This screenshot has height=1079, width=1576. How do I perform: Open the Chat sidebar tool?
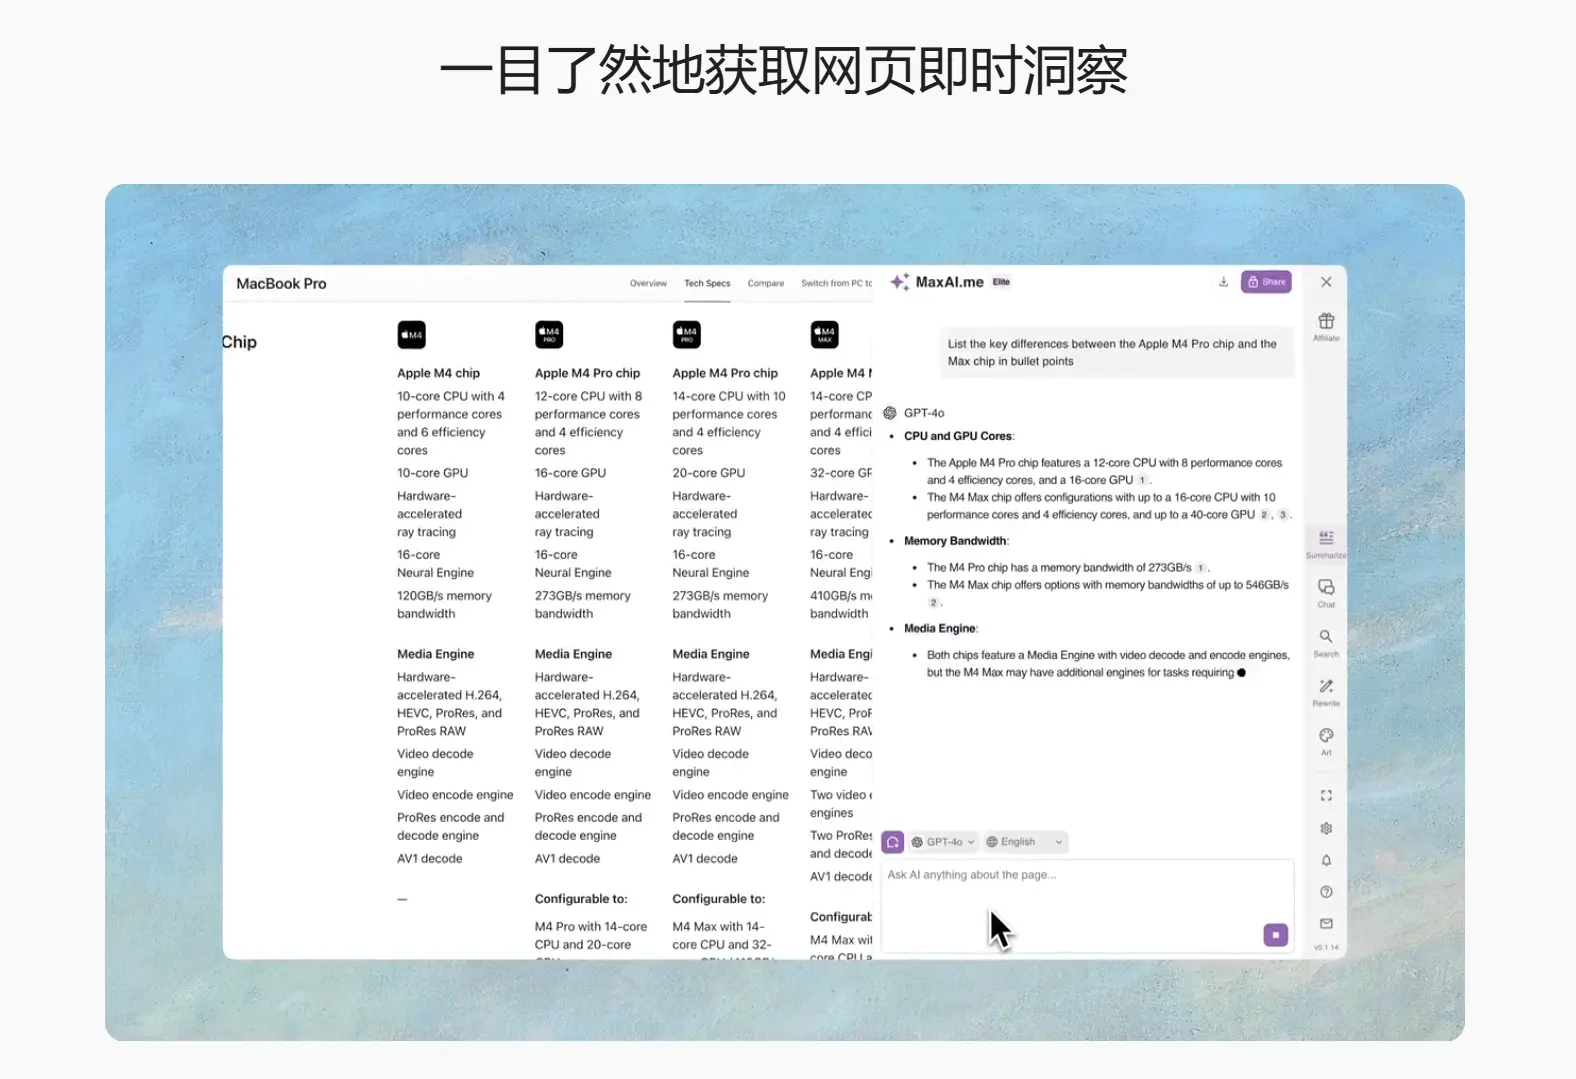tap(1326, 589)
